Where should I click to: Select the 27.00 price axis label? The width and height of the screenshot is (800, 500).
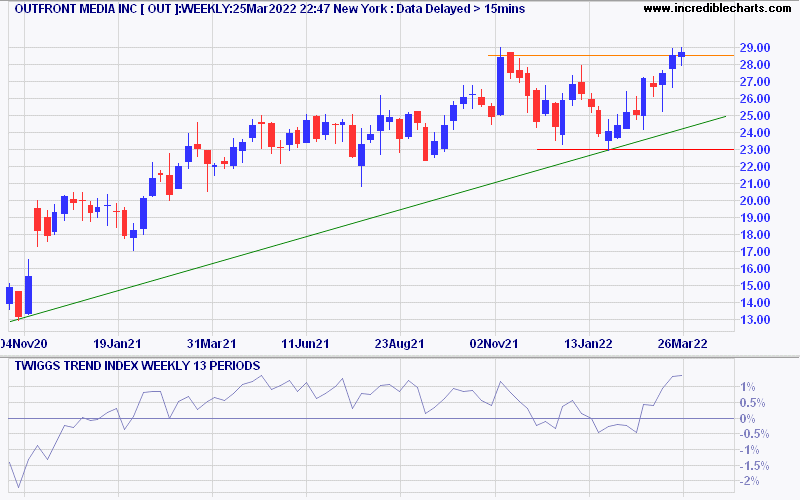(755, 82)
